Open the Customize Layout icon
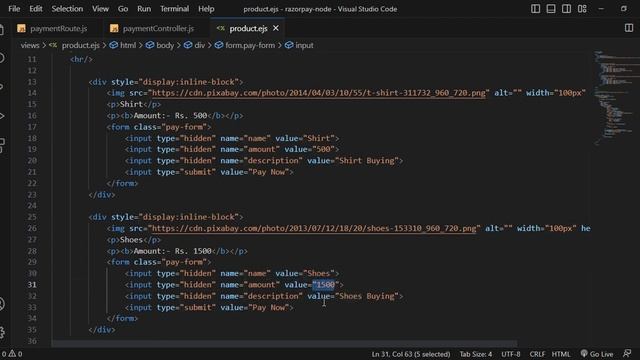This screenshot has width=640, height=360. (x=582, y=9)
